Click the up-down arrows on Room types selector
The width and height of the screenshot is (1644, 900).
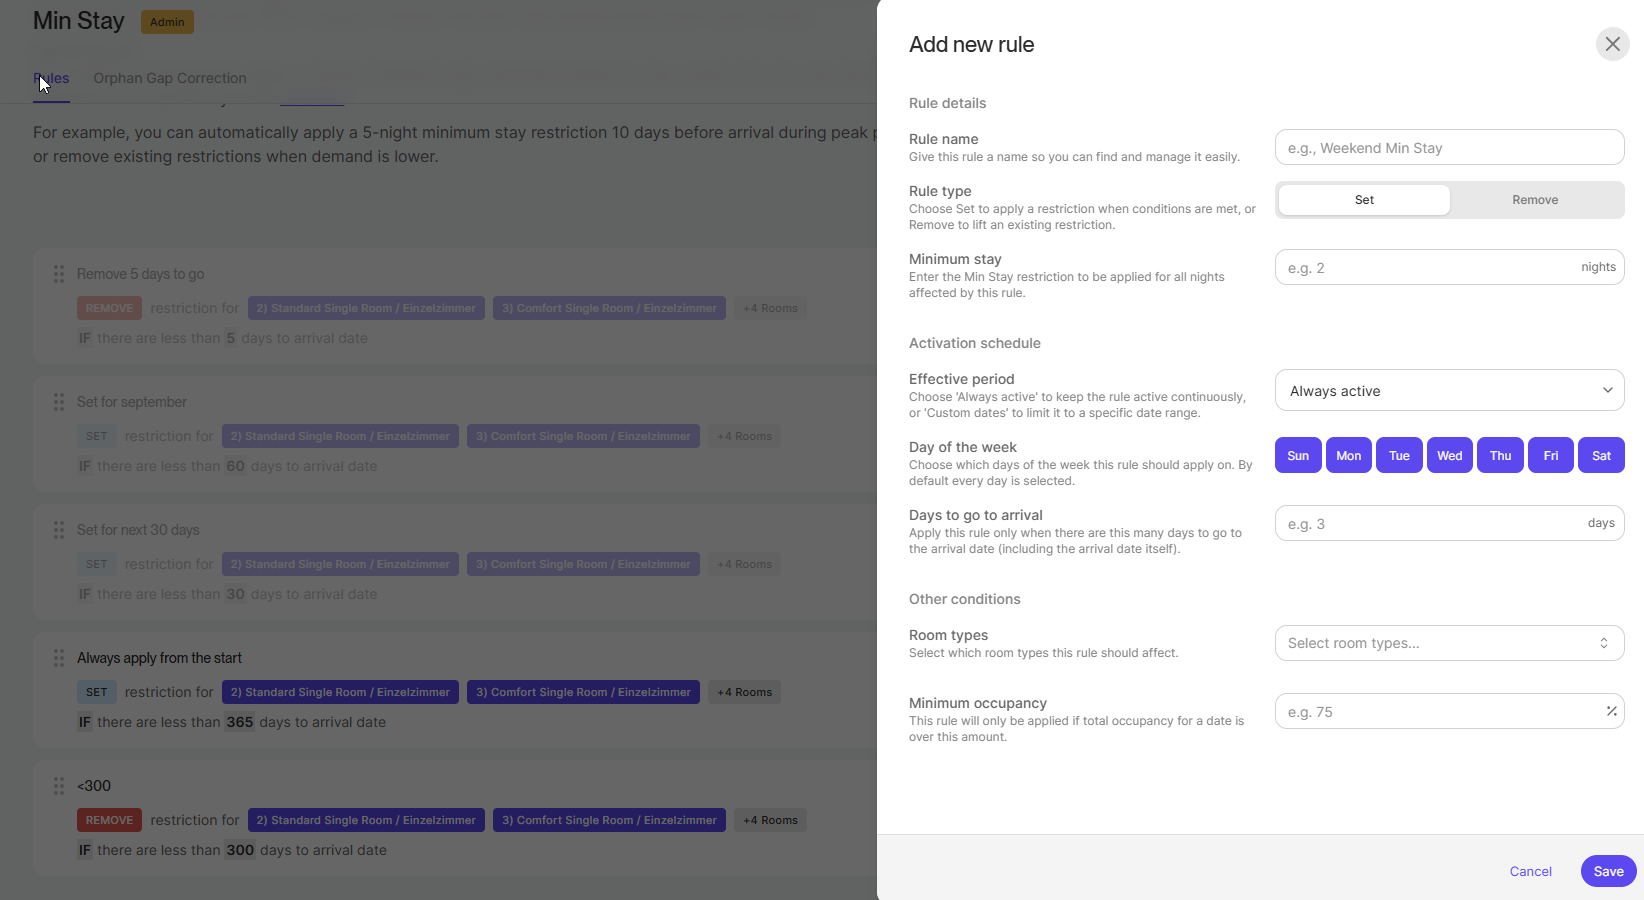[x=1604, y=643]
